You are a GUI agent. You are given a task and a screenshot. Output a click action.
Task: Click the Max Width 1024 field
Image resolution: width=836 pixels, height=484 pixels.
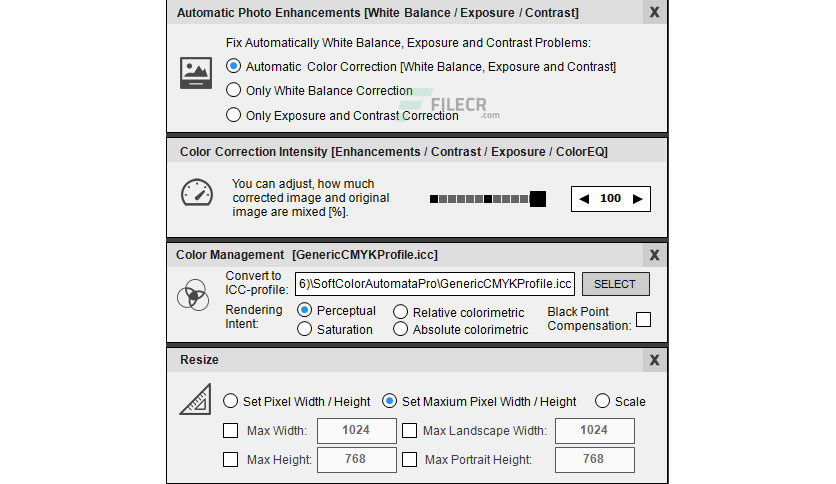[x=357, y=431]
